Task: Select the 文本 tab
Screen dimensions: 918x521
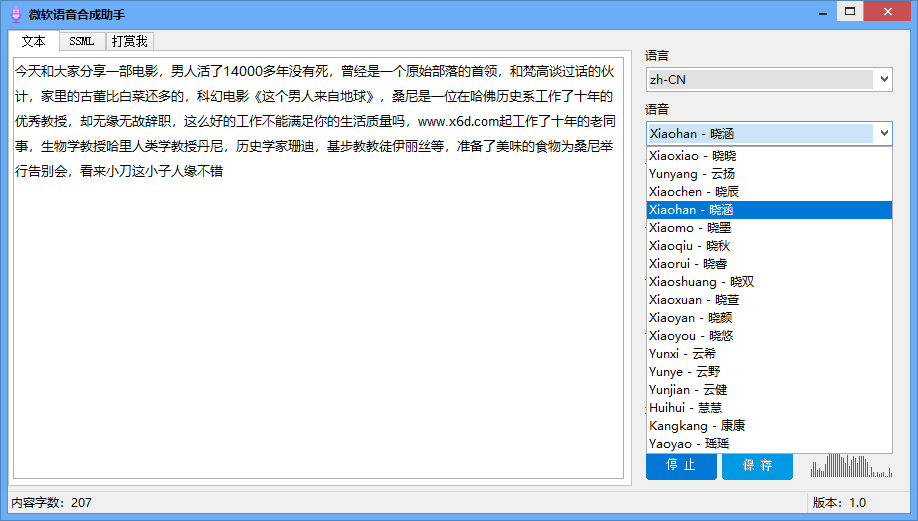Action: click(34, 41)
